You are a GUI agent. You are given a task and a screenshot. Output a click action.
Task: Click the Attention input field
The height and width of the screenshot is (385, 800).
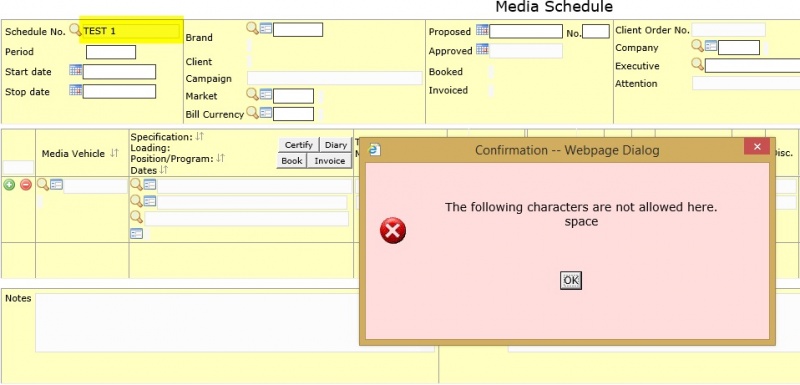pos(746,83)
